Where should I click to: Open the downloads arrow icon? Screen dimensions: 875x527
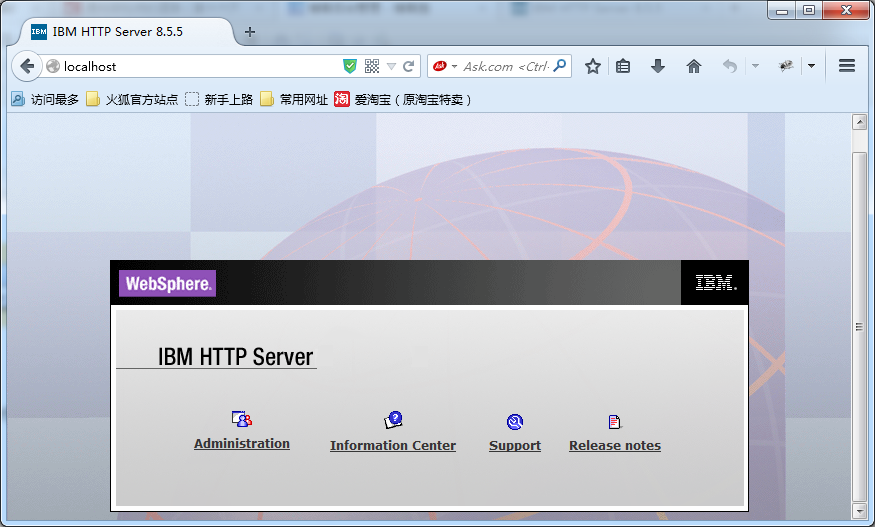tap(658, 66)
